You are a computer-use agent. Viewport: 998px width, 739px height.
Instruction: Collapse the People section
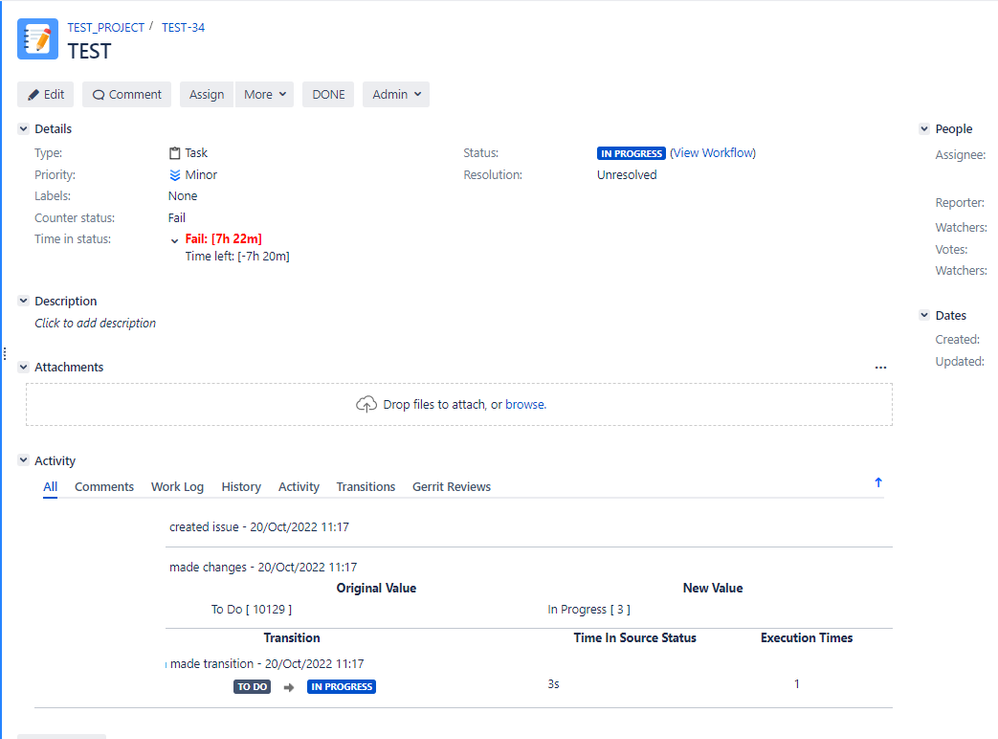(924, 129)
